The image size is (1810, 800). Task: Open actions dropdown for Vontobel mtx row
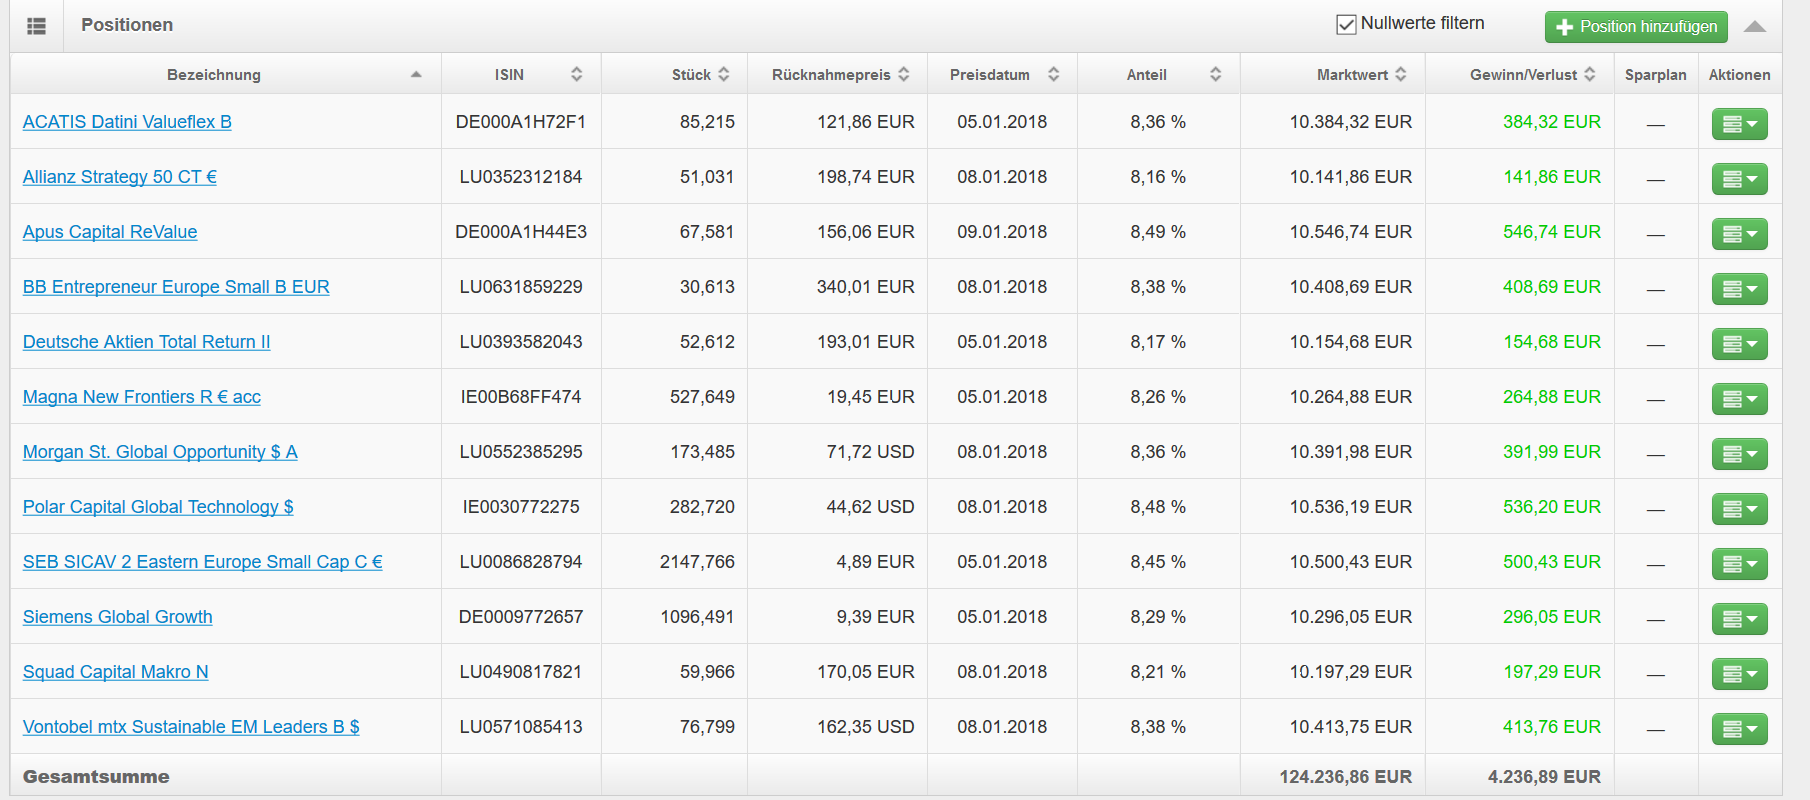pyautogui.click(x=1740, y=729)
